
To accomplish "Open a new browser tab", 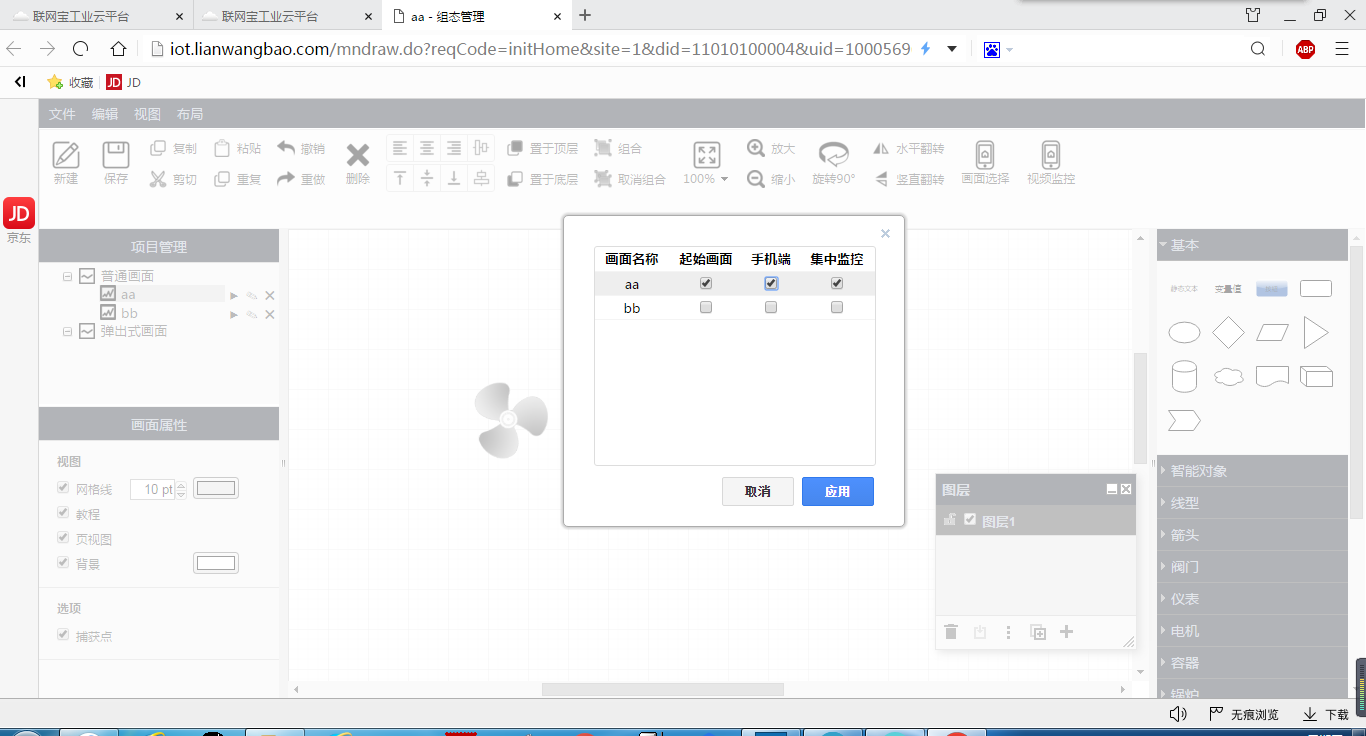I will [586, 15].
